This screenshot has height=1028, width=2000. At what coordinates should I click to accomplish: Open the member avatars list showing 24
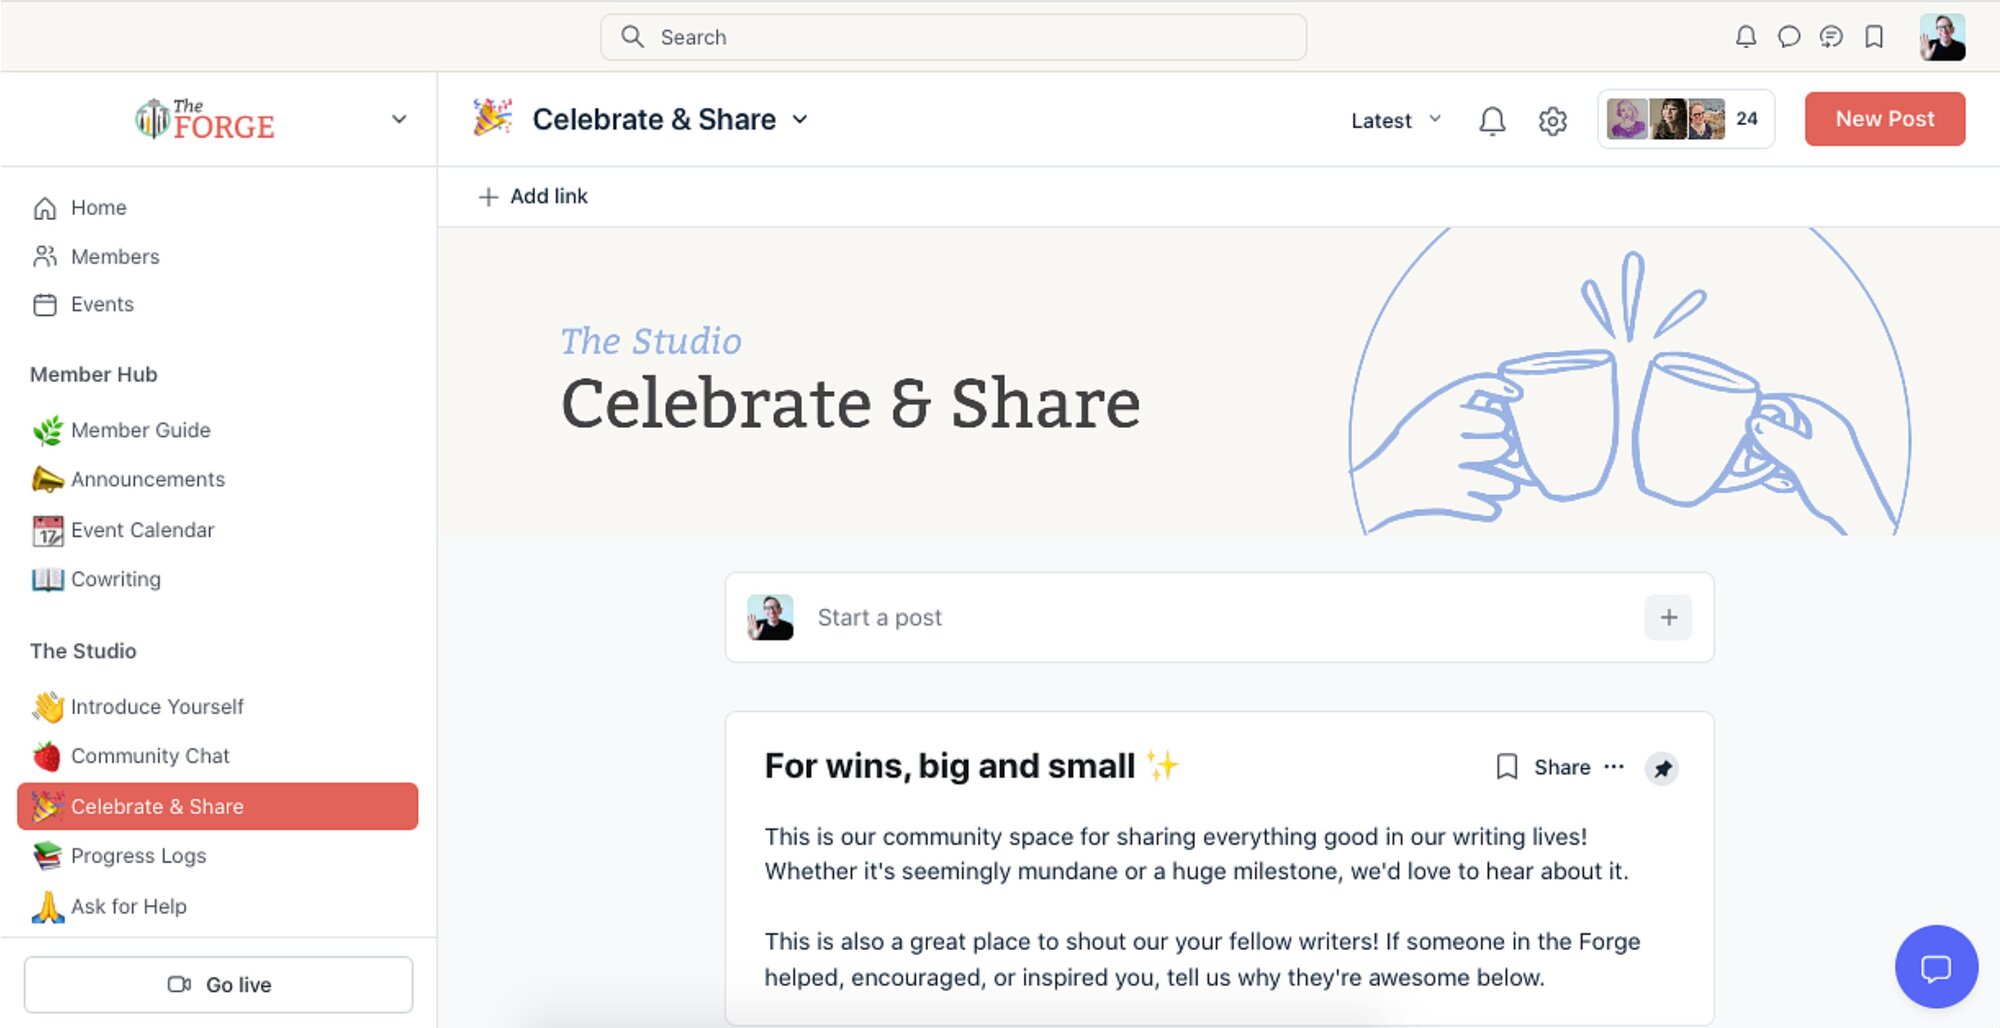pos(1685,119)
